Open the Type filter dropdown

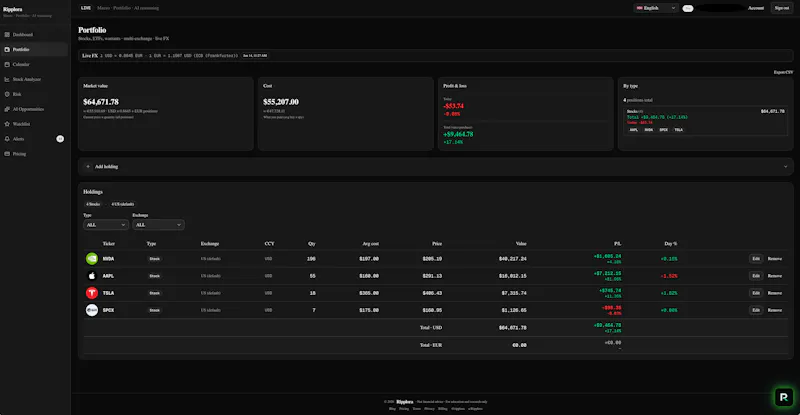coord(106,225)
